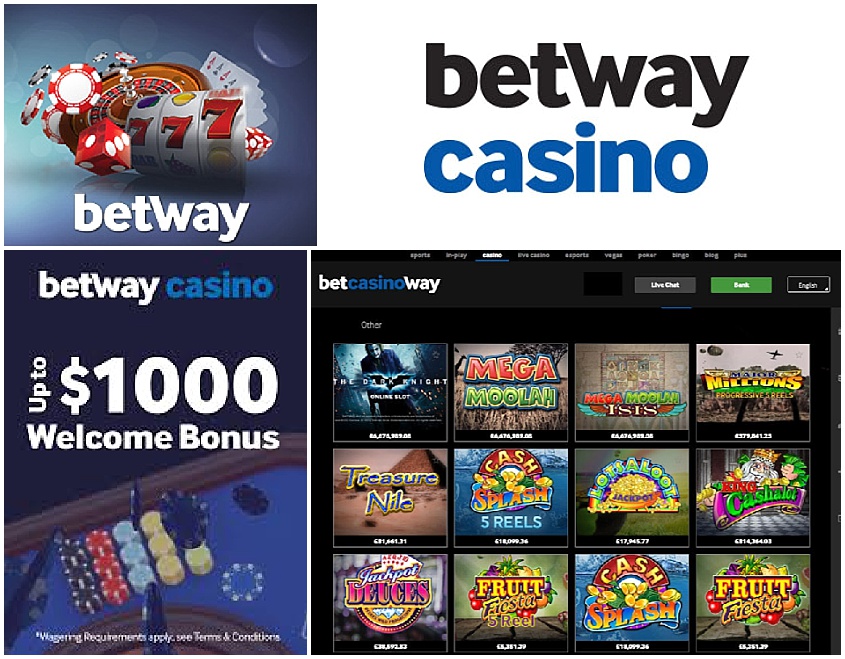The width and height of the screenshot is (845, 659).
Task: Open the live casino tab
Action: 534,255
